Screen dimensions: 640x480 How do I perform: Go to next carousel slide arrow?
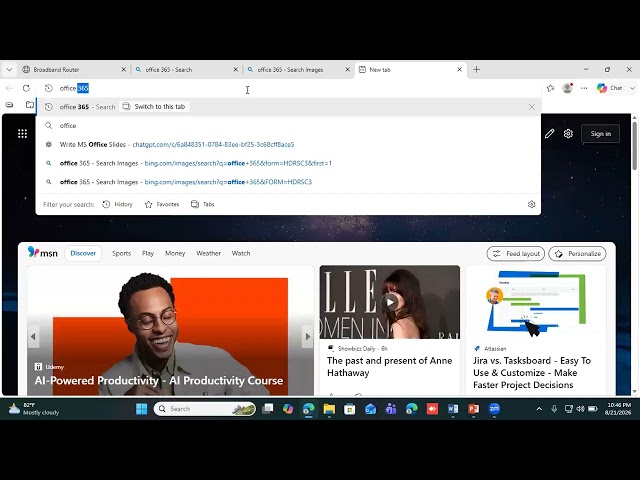point(308,337)
